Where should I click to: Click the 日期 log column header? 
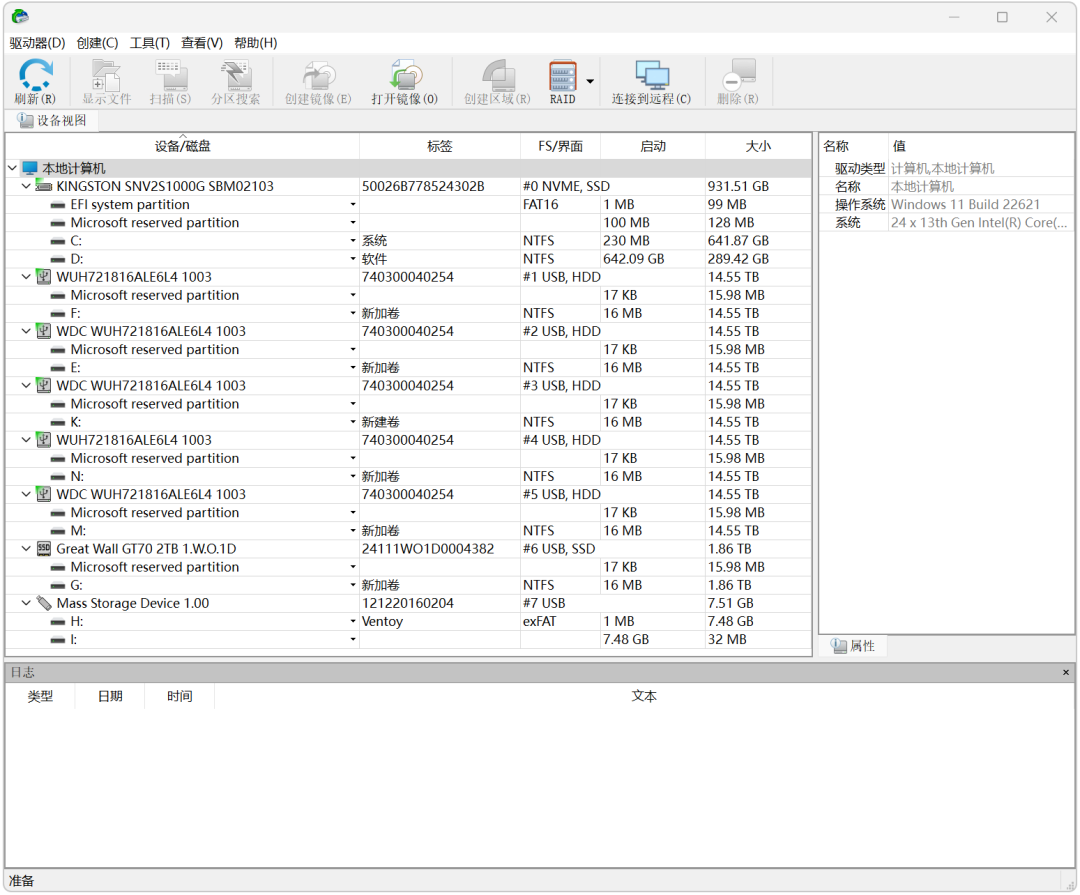click(110, 697)
